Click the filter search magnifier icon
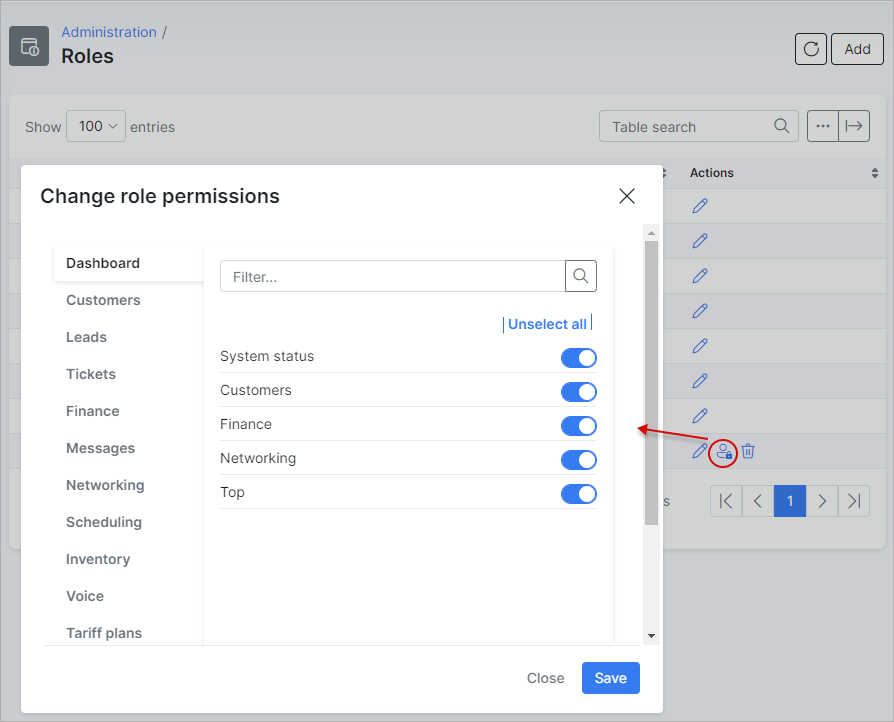Viewport: 894px width, 722px height. pyautogui.click(x=580, y=276)
